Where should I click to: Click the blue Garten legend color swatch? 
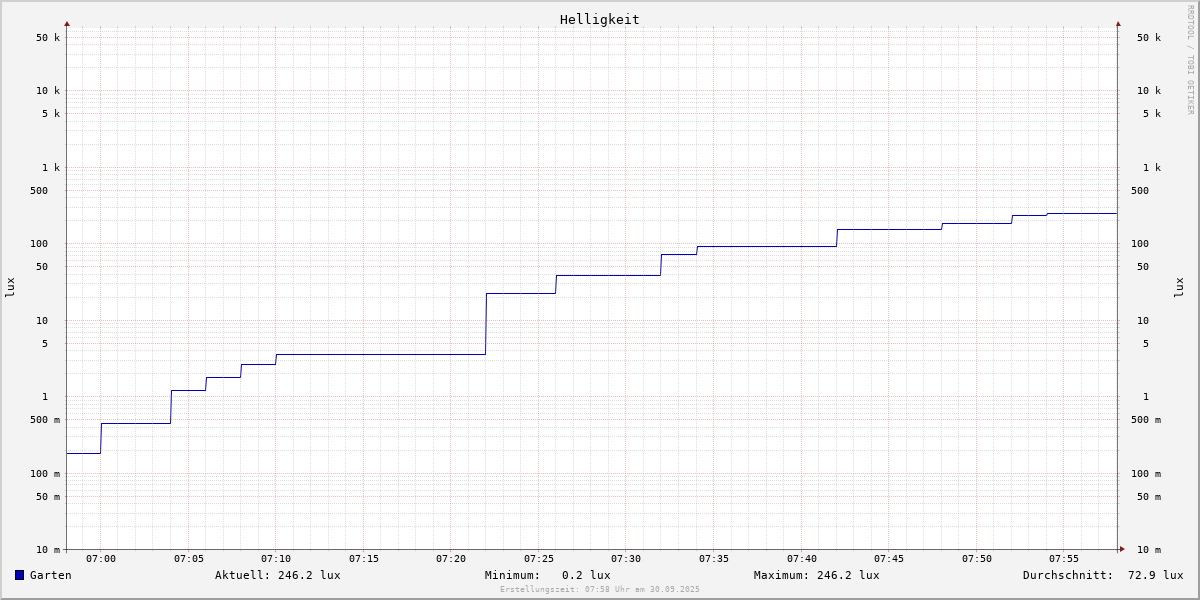(19, 575)
